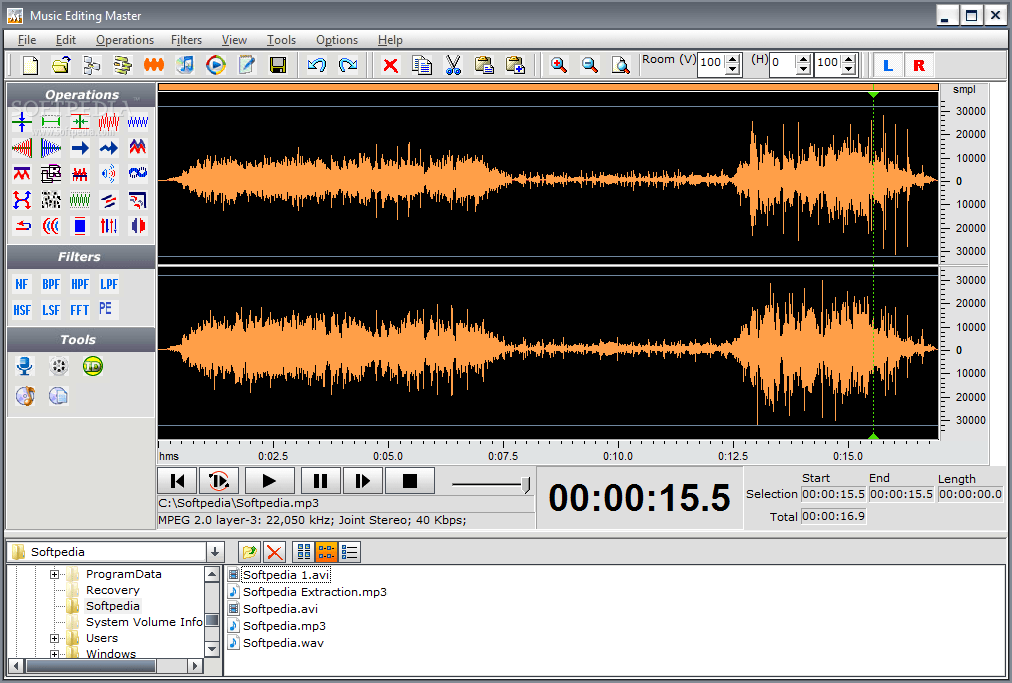This screenshot has width=1012, height=683.
Task: Toggle the L left channel button
Action: 887,64
